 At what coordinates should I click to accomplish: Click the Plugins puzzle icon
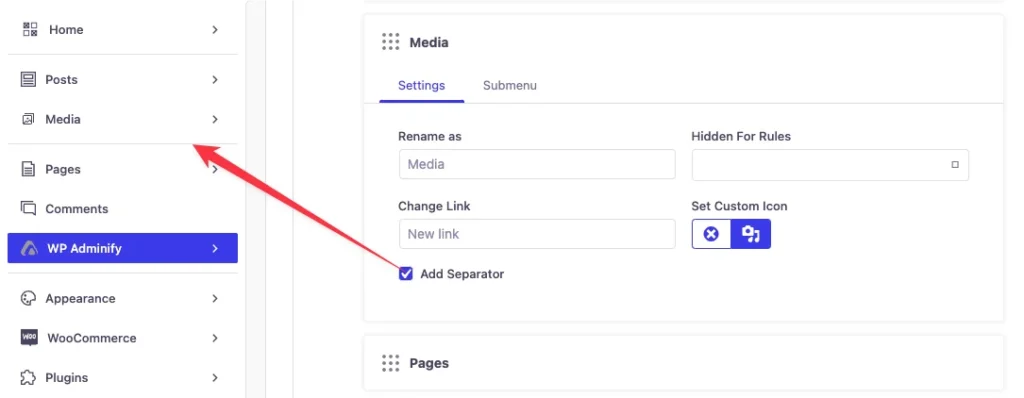[28, 378]
